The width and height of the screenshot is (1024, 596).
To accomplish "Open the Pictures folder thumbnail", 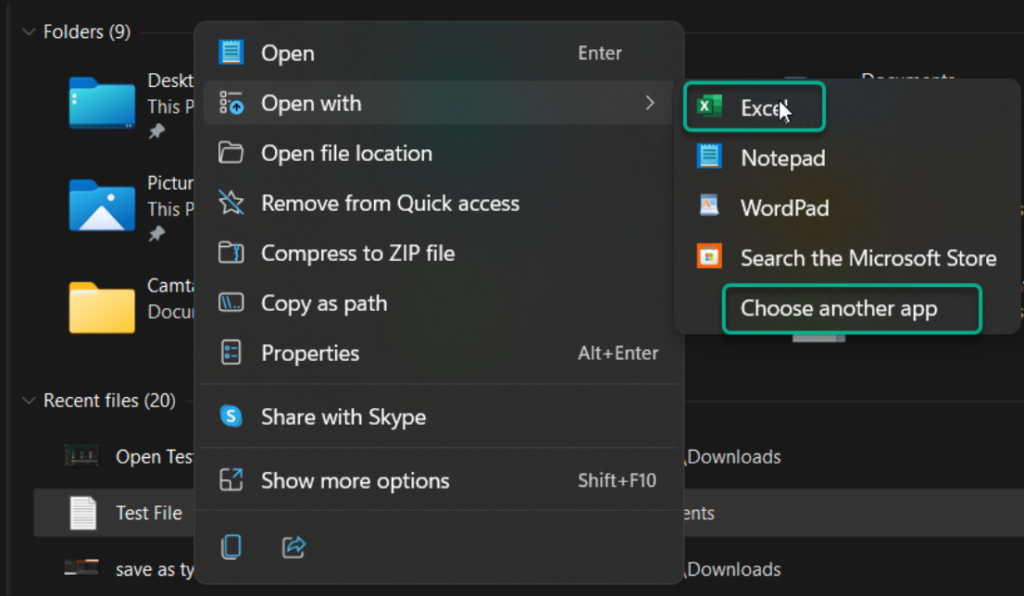I will (x=100, y=206).
